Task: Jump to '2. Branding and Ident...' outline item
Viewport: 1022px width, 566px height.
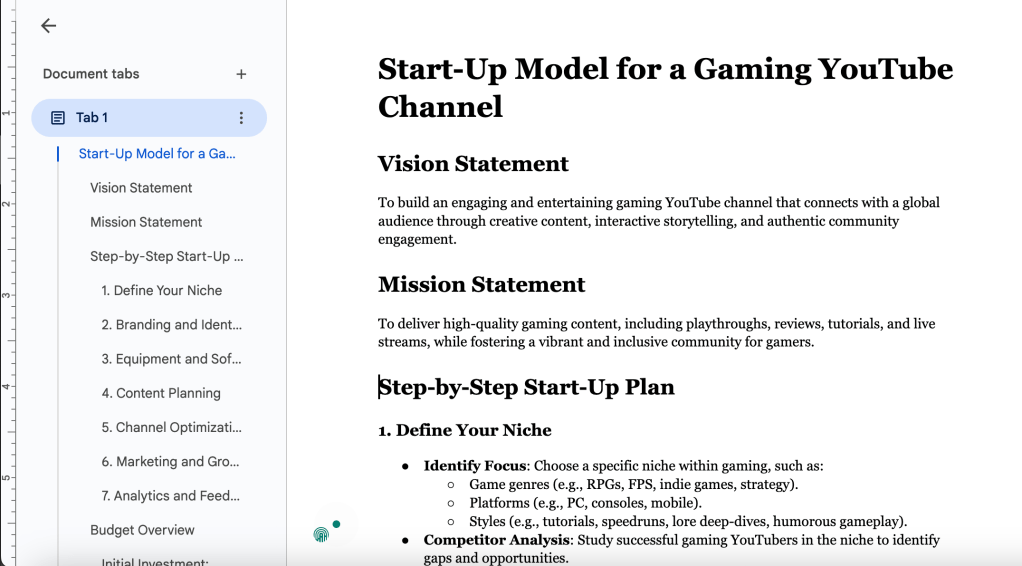Action: 171,325
